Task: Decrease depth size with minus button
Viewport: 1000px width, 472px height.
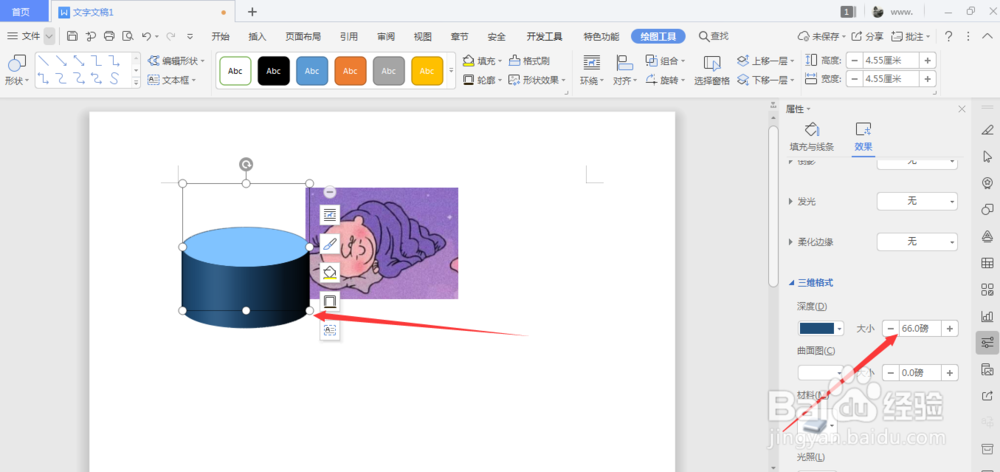Action: (890, 328)
